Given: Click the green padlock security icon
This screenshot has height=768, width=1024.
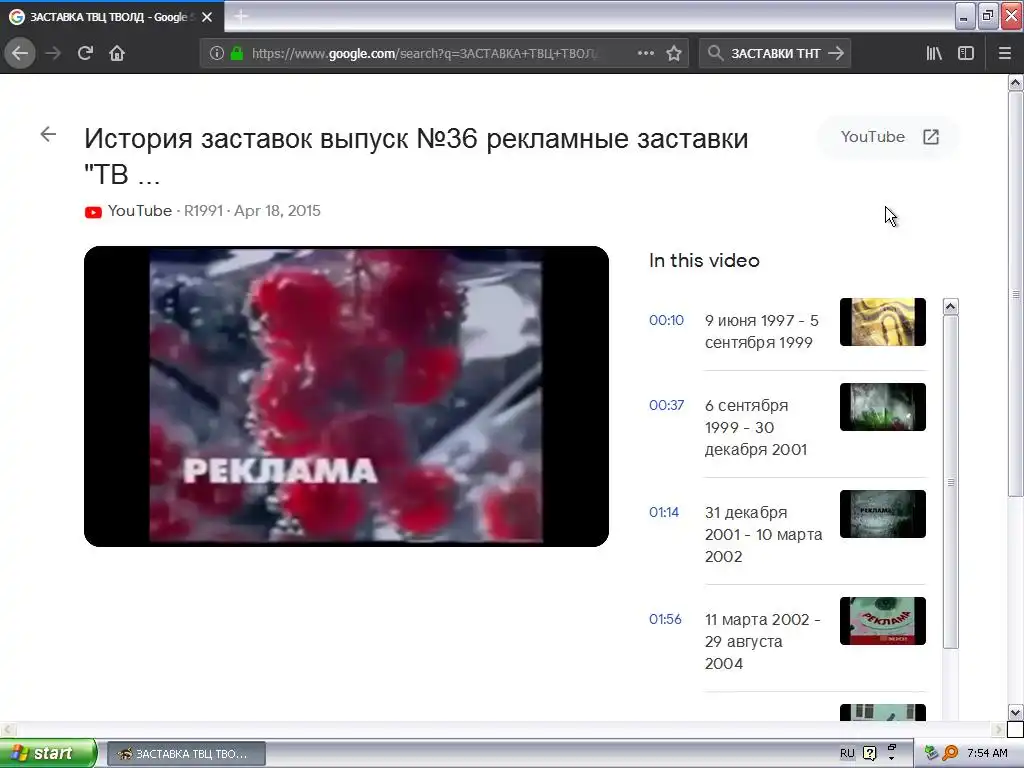Looking at the screenshot, I should tap(237, 54).
